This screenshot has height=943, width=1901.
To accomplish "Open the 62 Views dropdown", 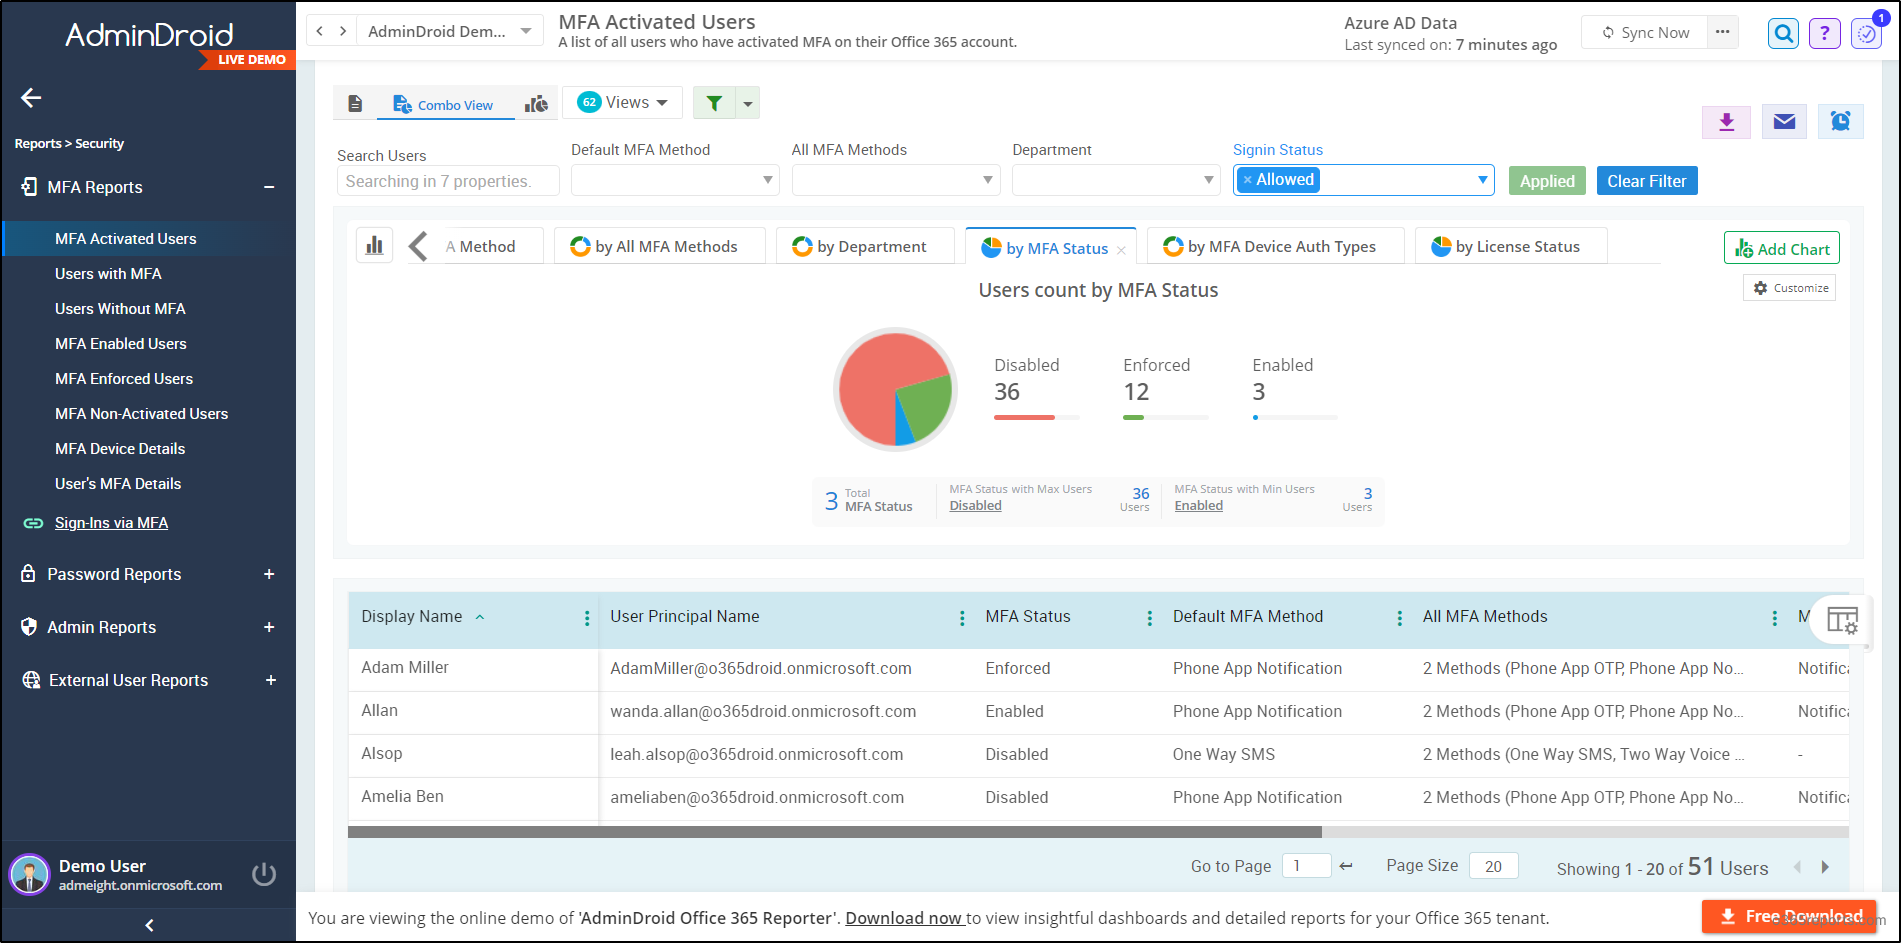I will (622, 102).
